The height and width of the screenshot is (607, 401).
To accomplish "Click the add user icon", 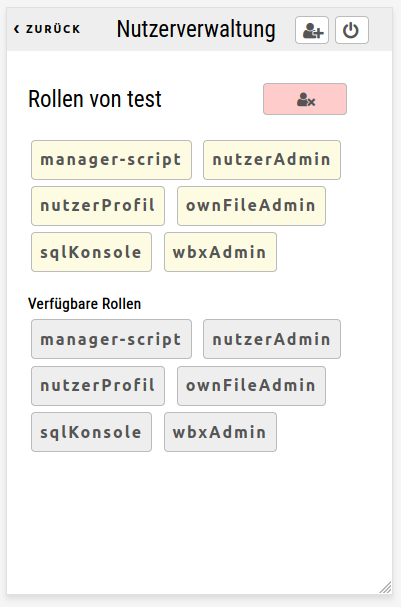I will (x=312, y=30).
